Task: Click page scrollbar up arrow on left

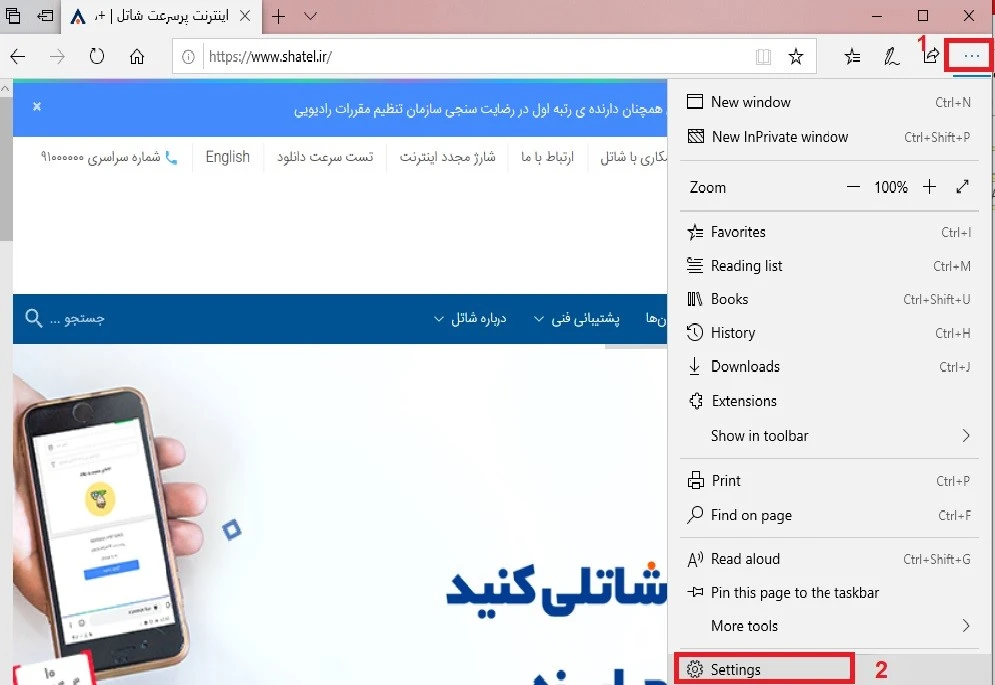Action: [5, 88]
